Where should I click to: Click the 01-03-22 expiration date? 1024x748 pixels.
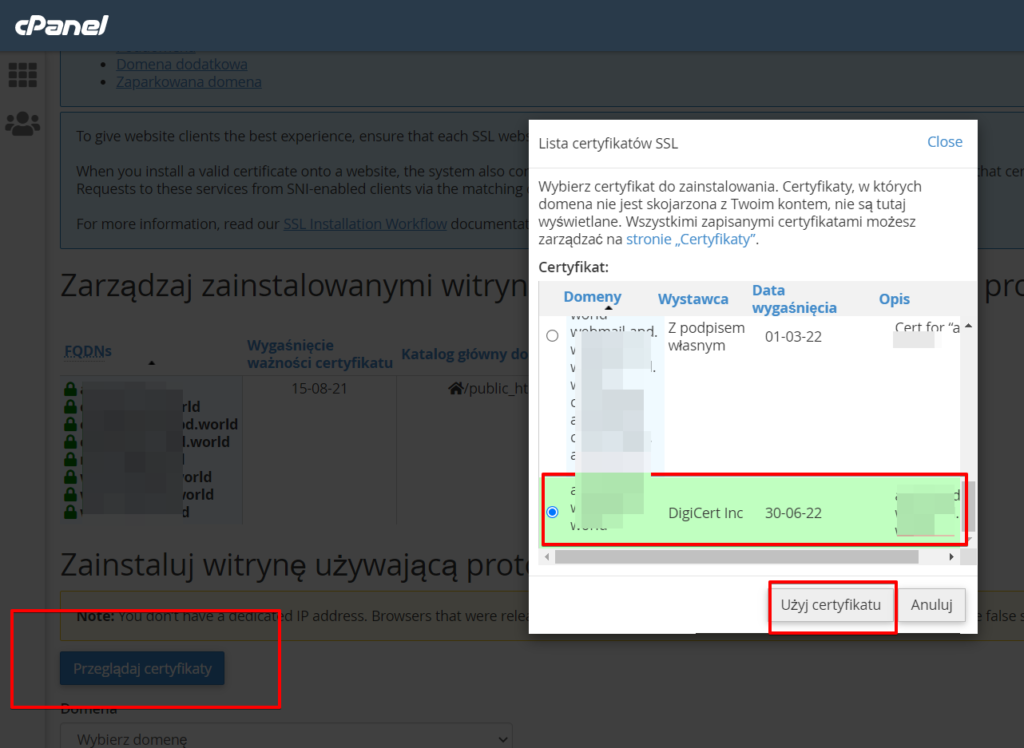click(793, 336)
